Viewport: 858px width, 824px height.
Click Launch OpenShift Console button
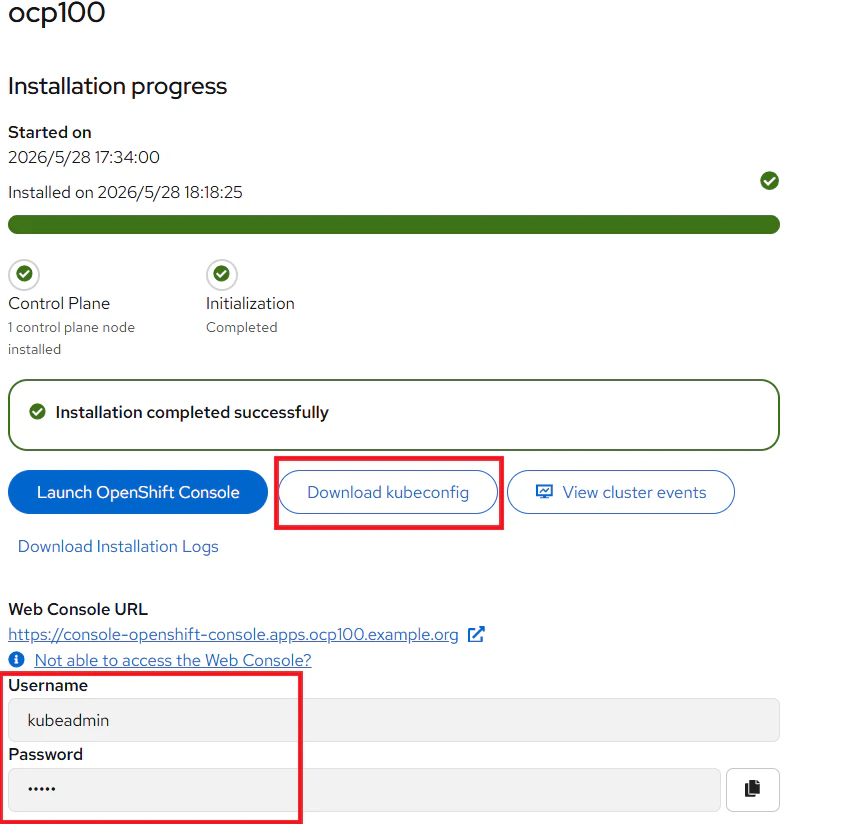click(138, 492)
